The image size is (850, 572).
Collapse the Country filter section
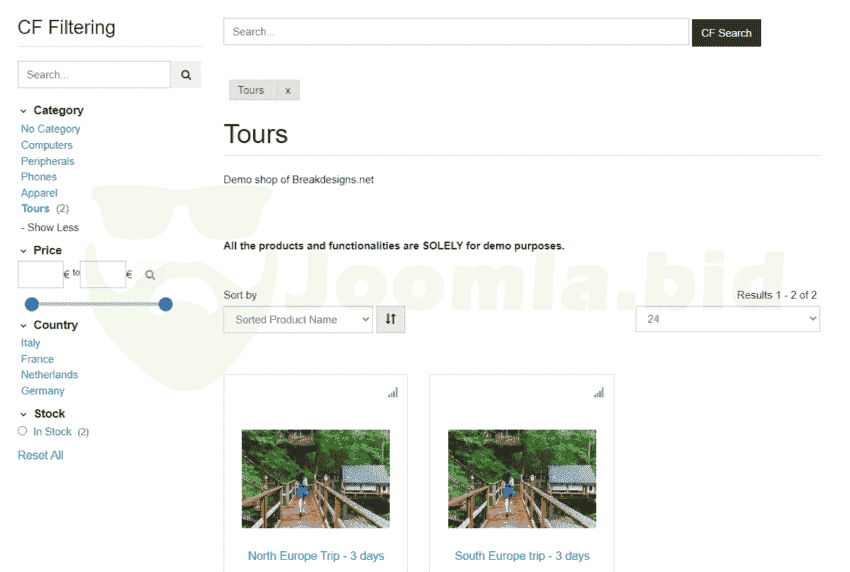24,325
